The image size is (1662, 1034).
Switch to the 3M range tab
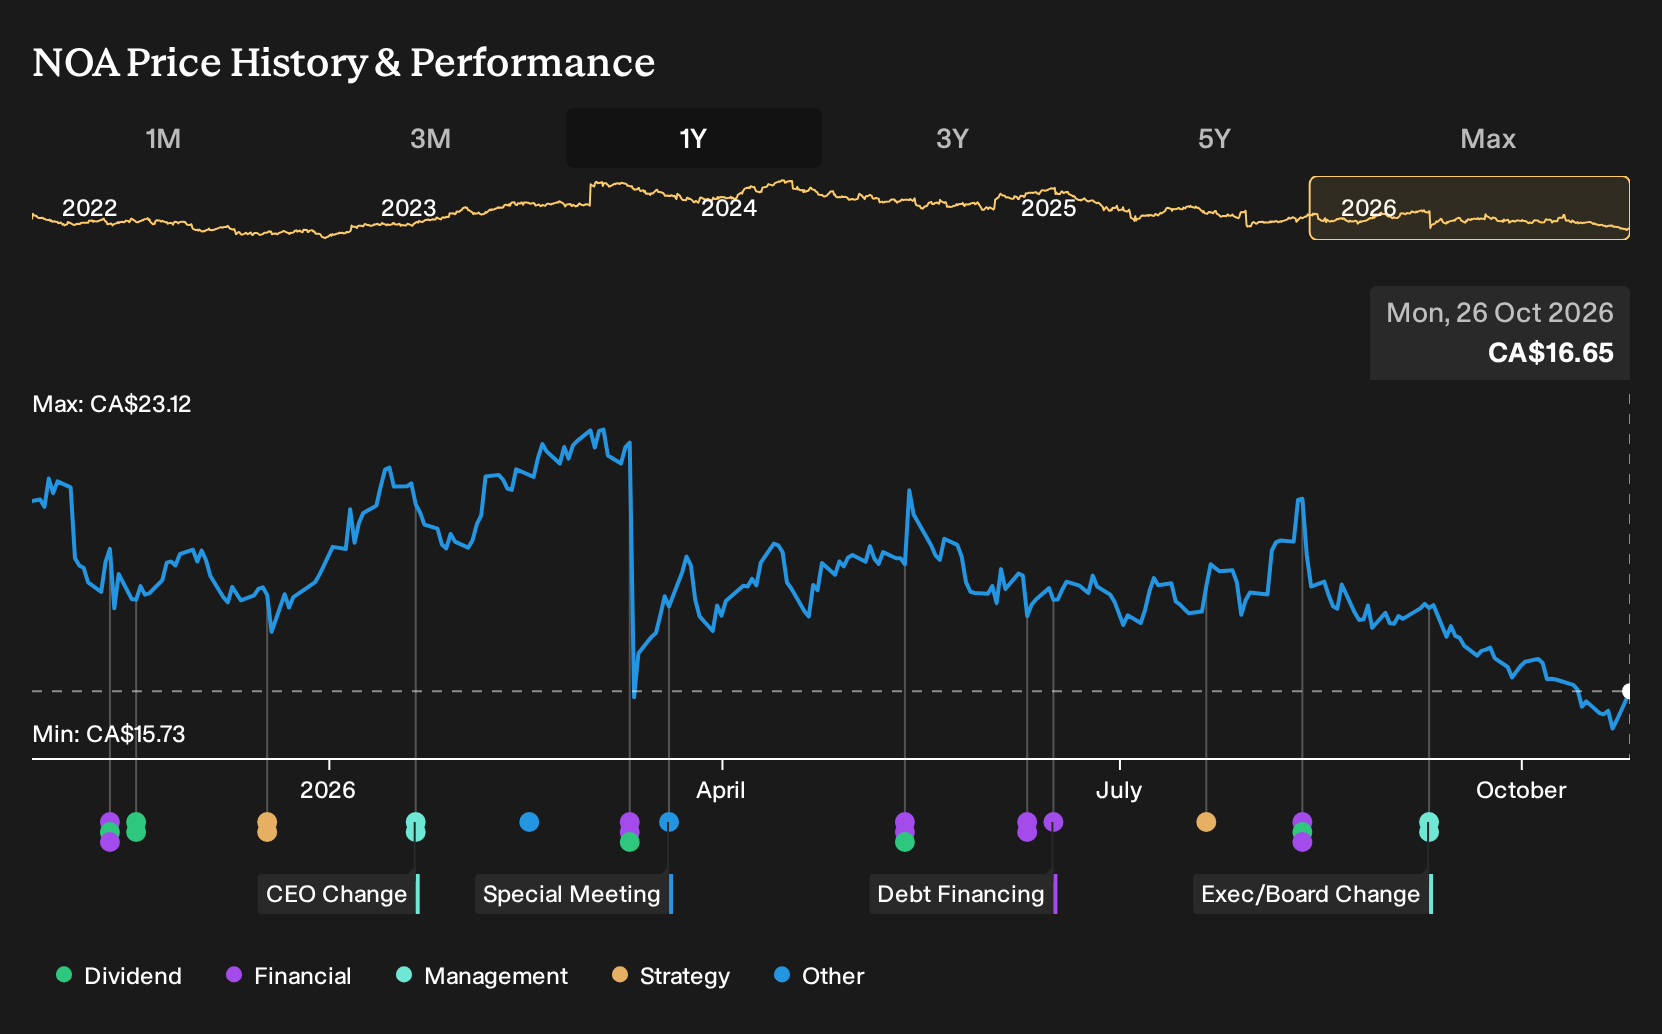point(430,138)
